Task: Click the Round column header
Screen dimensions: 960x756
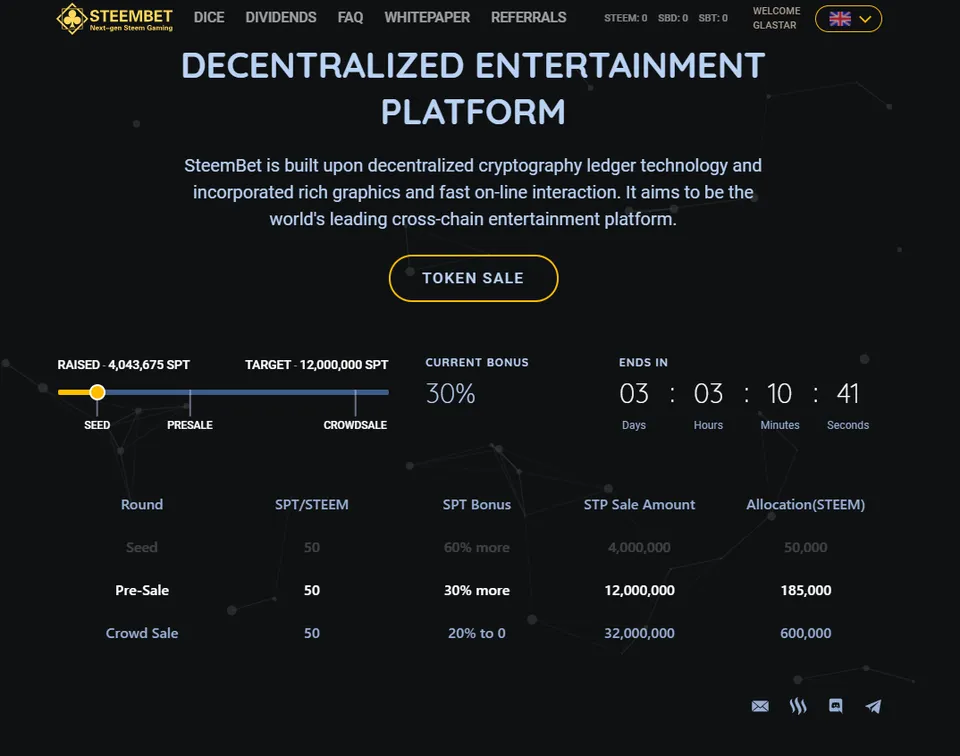Action: coord(142,504)
